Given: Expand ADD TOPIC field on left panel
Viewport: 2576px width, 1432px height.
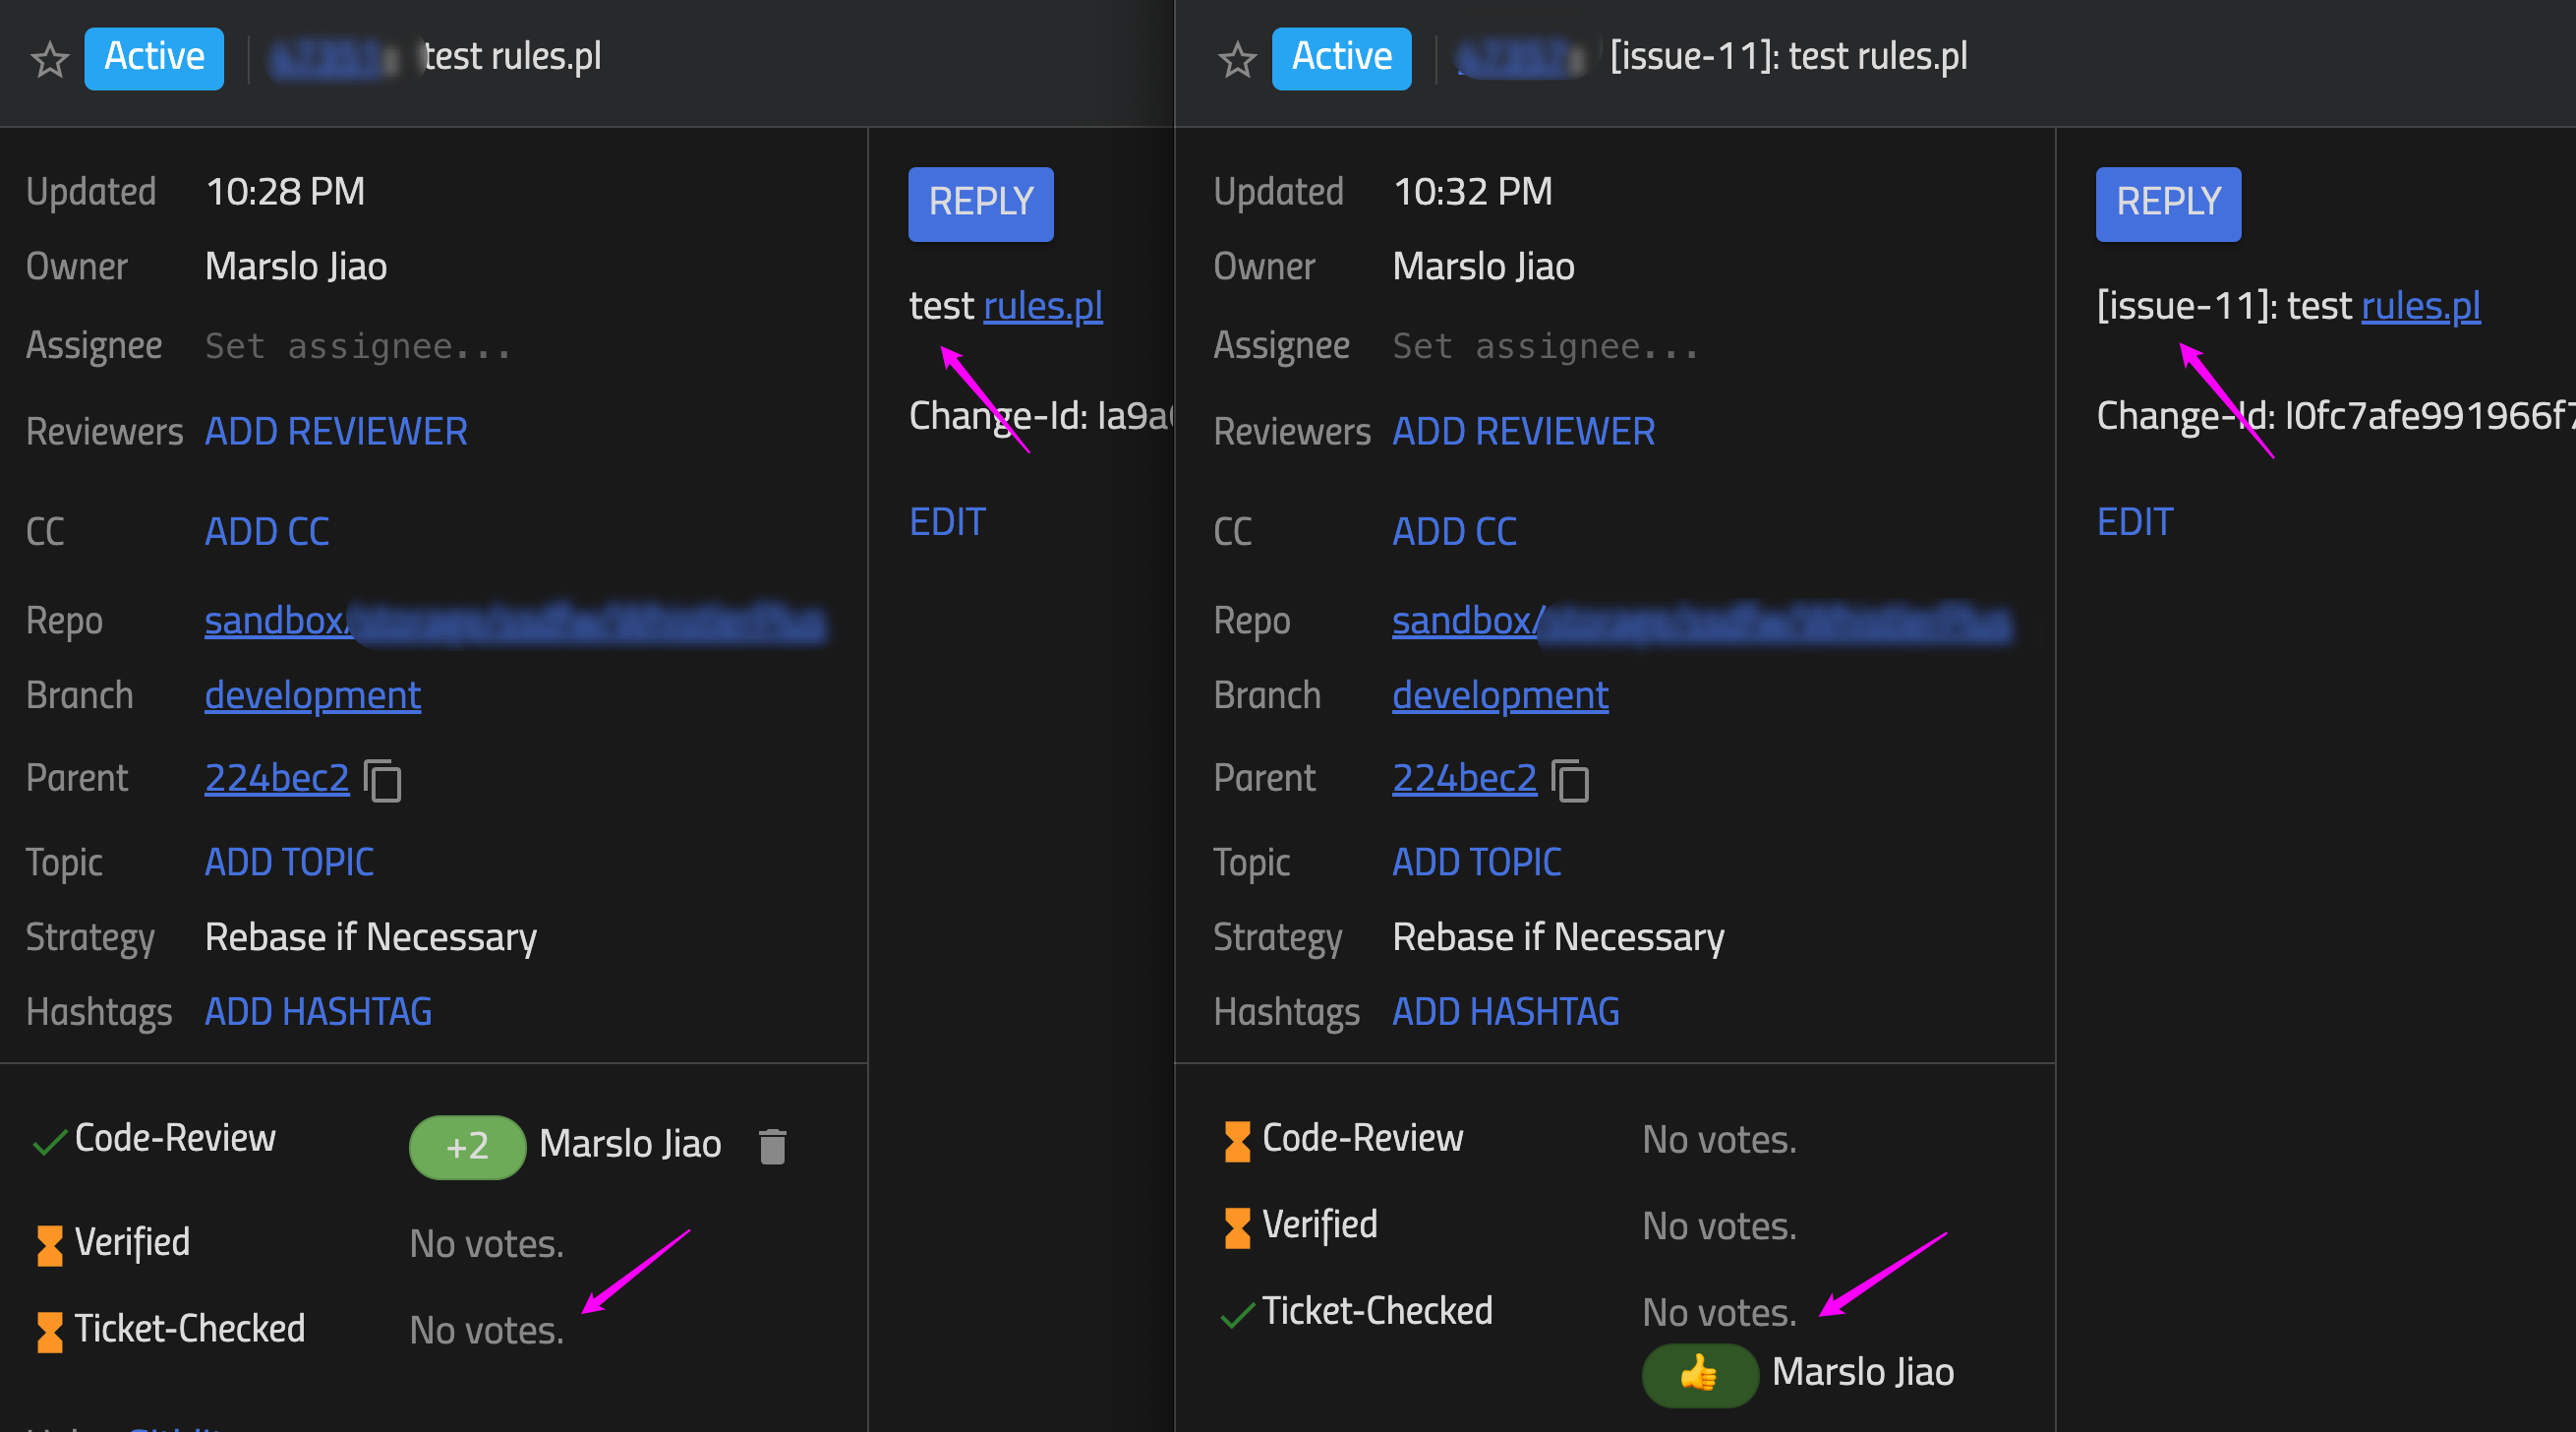Looking at the screenshot, I should pyautogui.click(x=289, y=861).
